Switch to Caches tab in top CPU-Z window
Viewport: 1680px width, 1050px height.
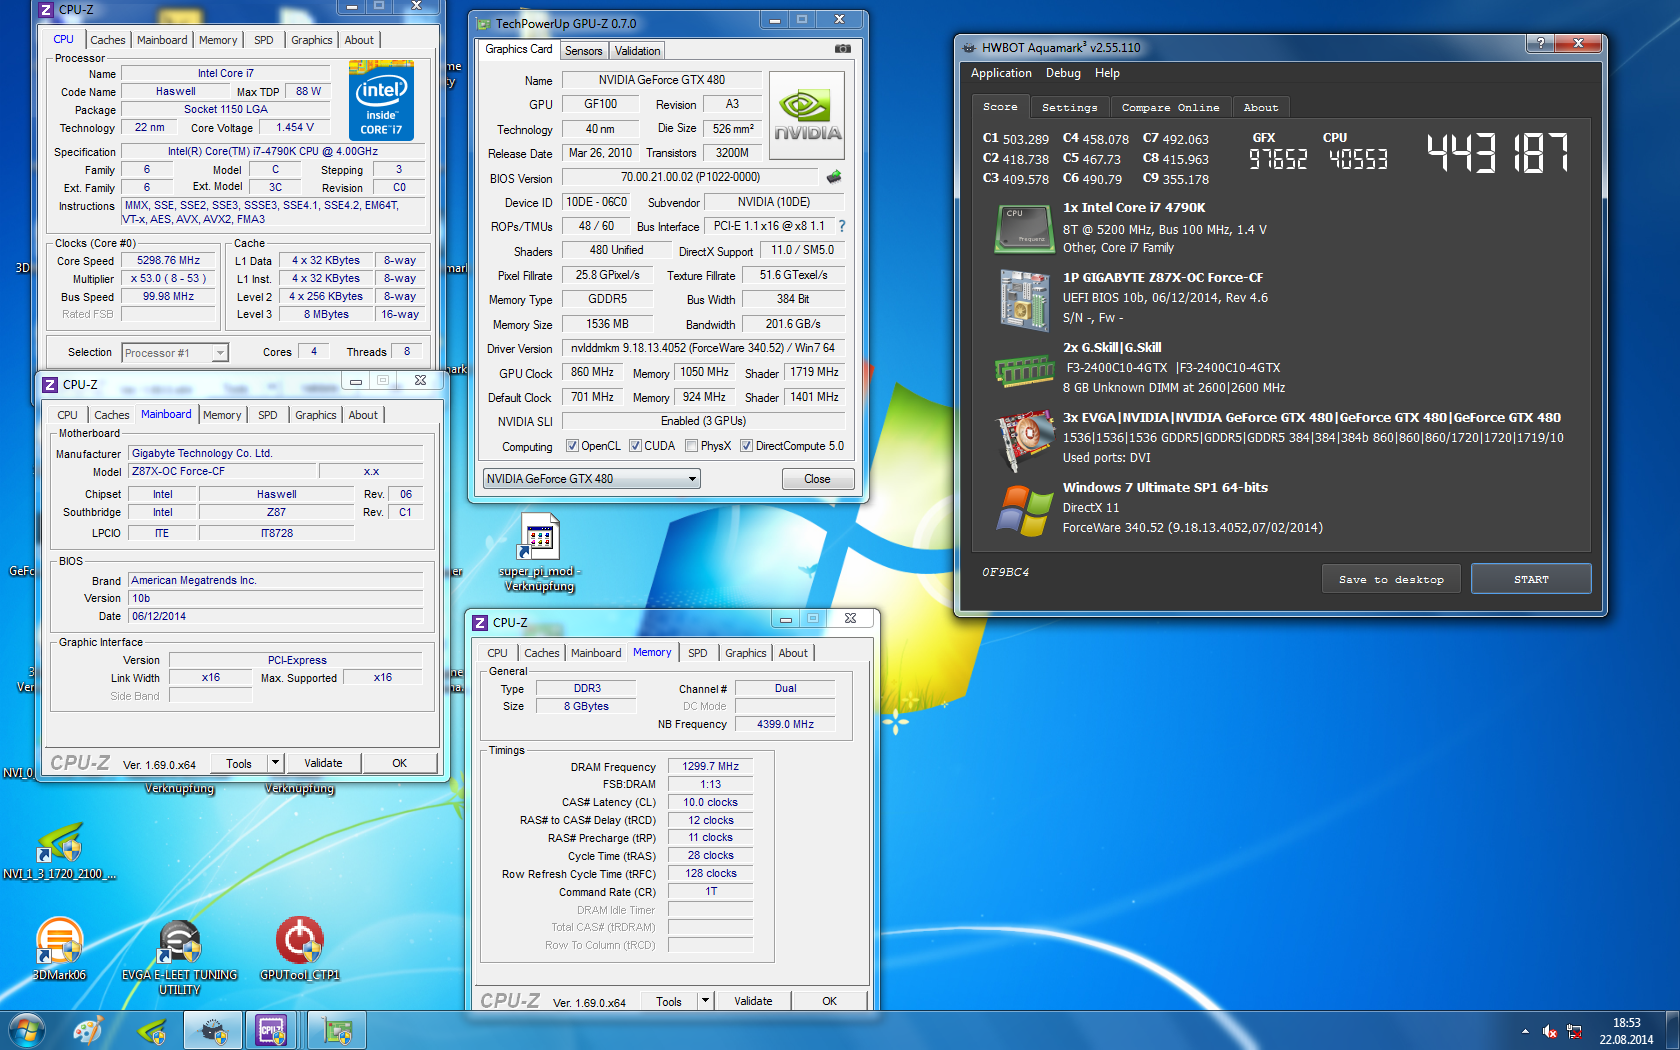click(107, 40)
